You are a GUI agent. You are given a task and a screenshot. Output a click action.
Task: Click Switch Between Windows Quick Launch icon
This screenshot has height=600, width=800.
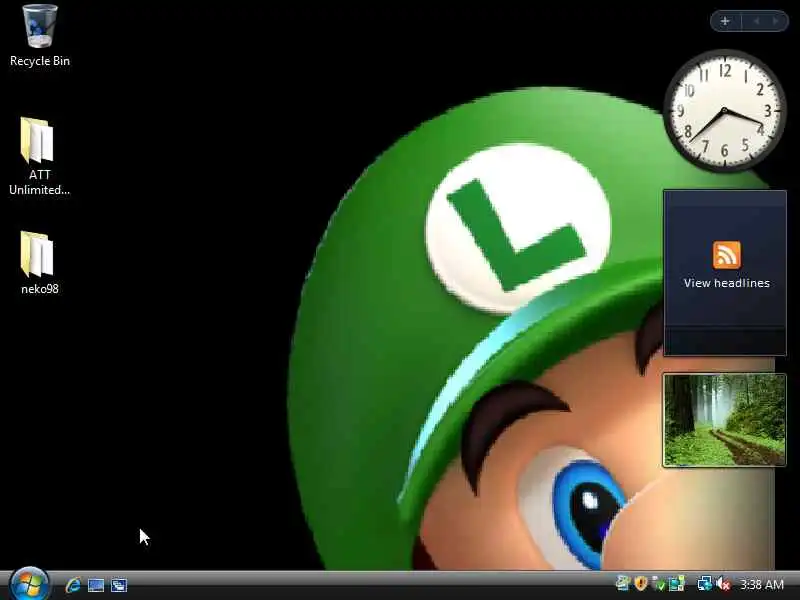pyautogui.click(x=119, y=585)
